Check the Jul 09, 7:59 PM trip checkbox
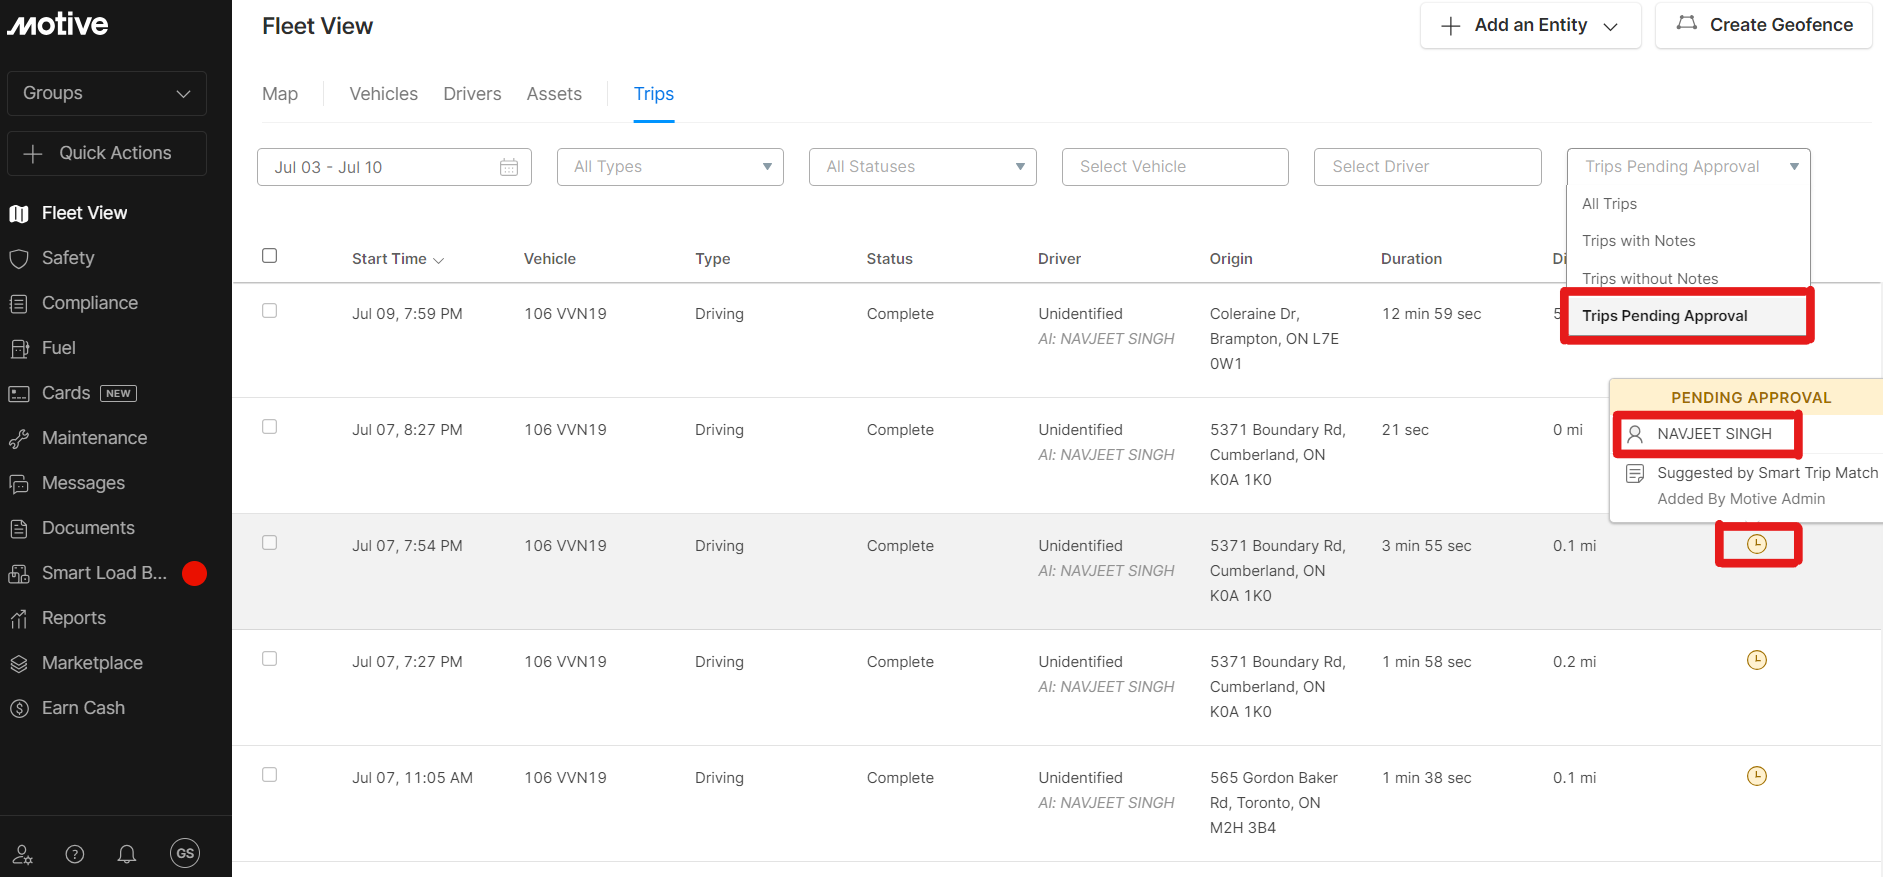Image resolution: width=1883 pixels, height=877 pixels. [x=270, y=311]
